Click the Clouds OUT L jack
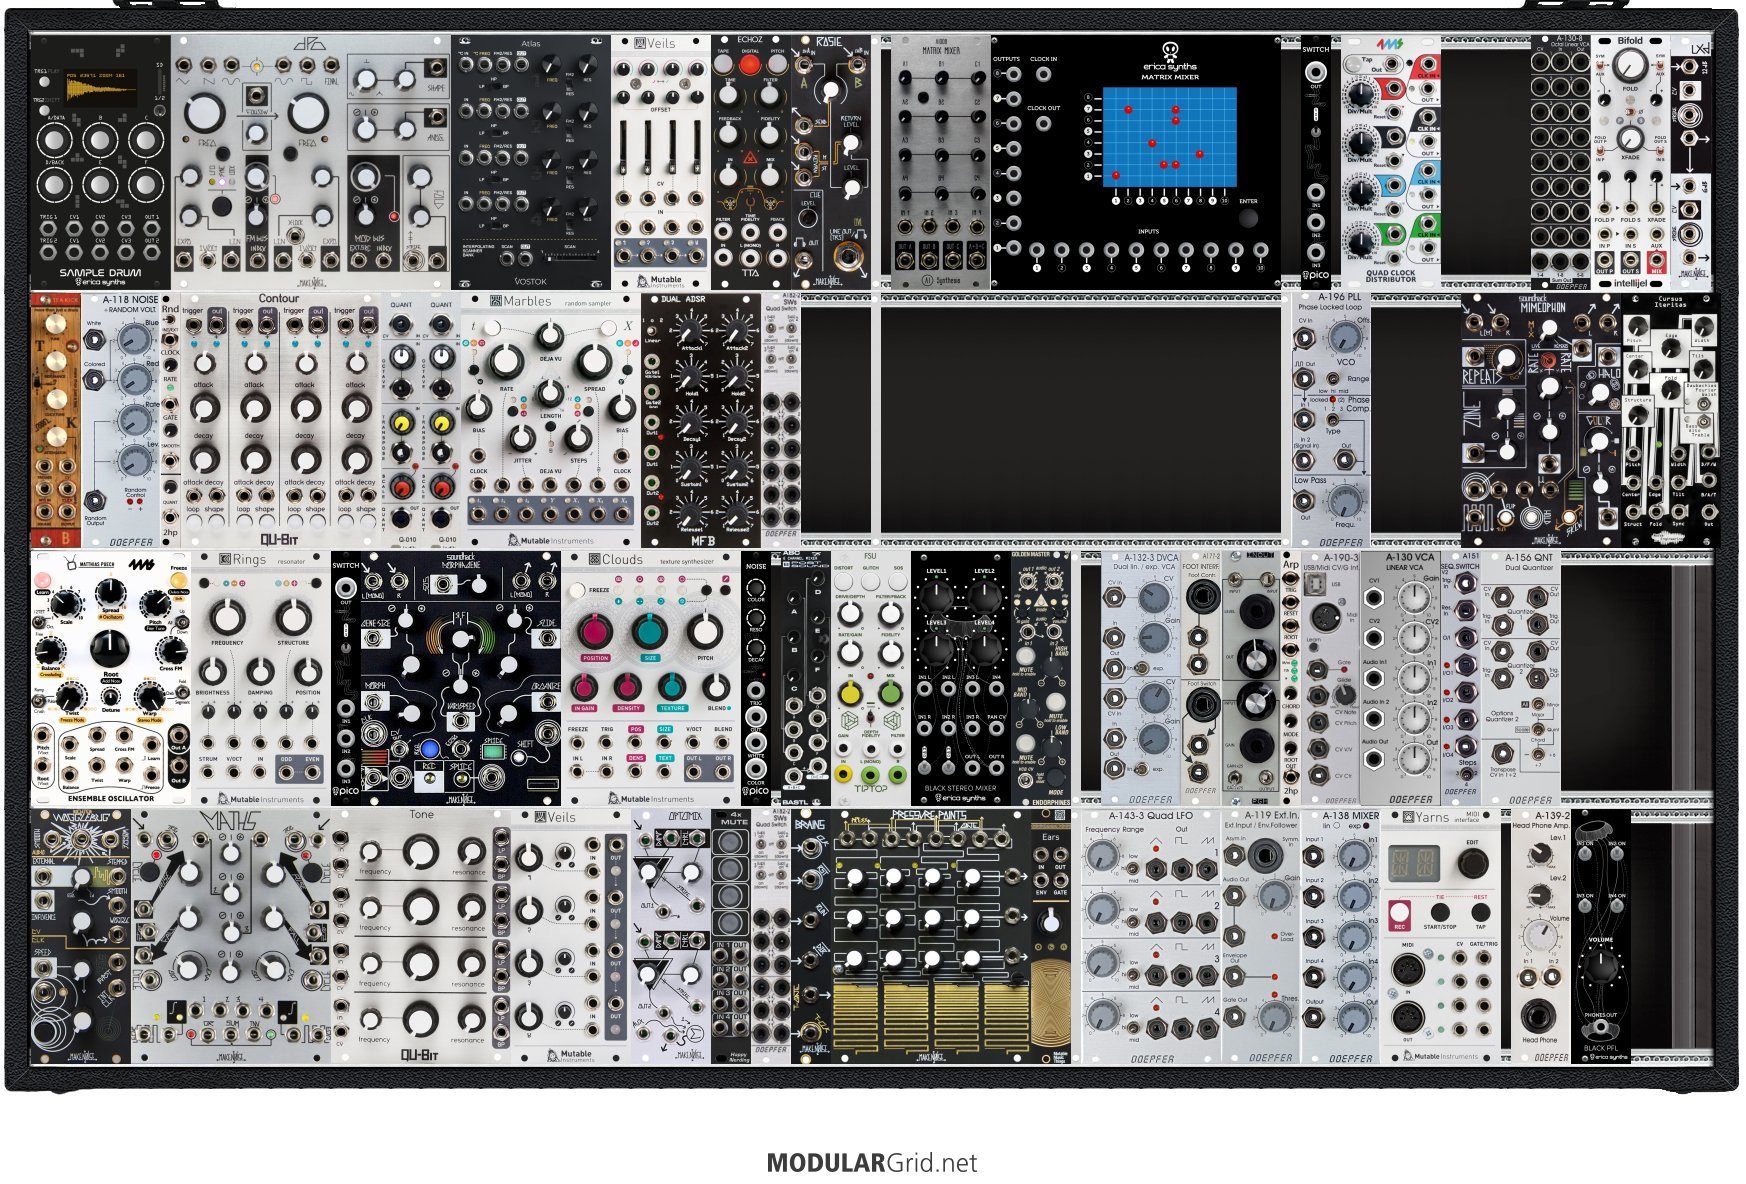1746x1184 pixels. click(x=693, y=772)
